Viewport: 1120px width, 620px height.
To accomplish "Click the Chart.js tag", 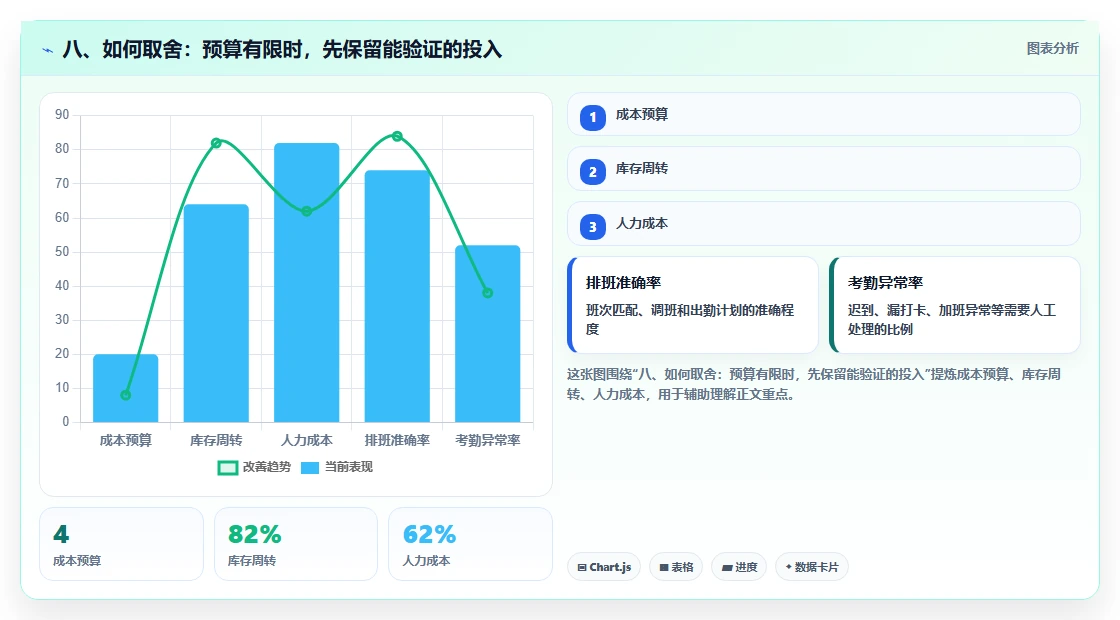I will click(604, 567).
